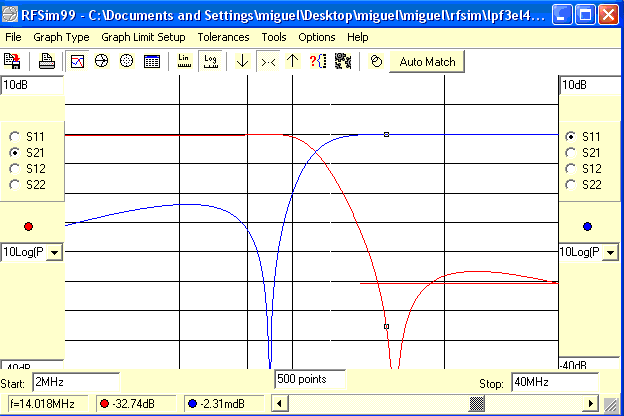Click the scrollbar left arrow
Image resolution: width=624 pixels, height=416 pixels.
coord(279,404)
